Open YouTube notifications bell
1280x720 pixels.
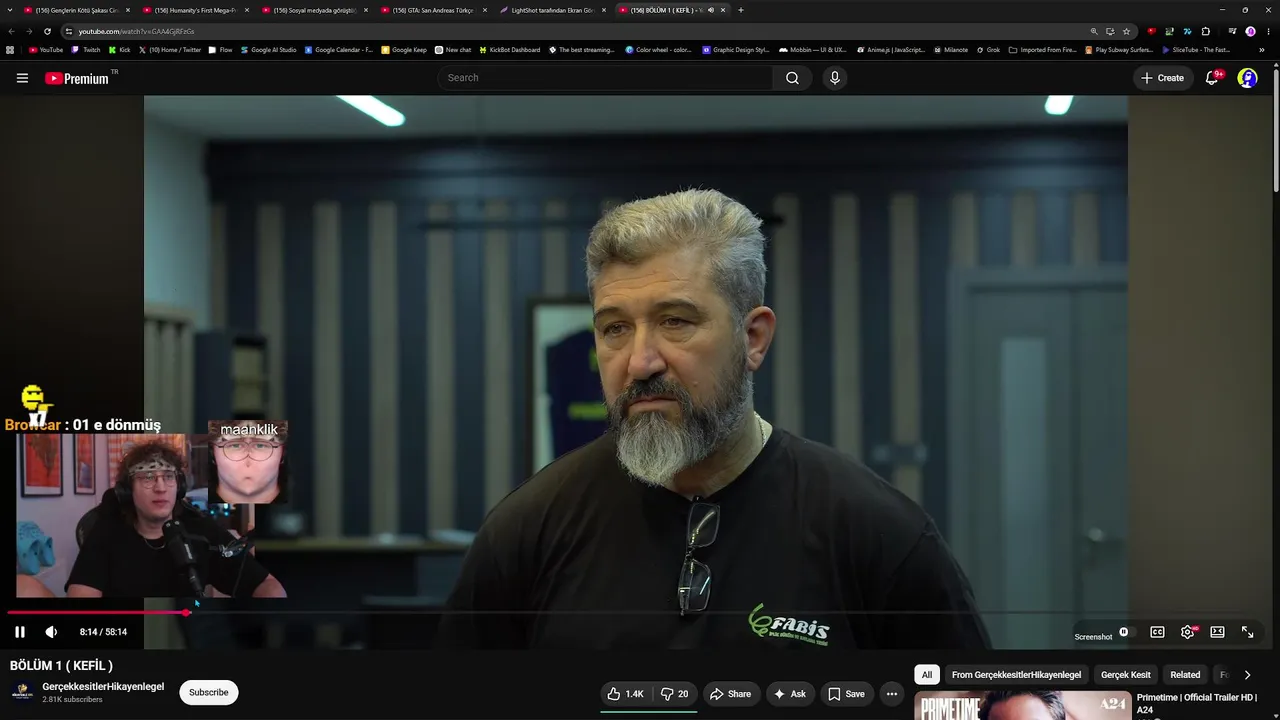[x=1212, y=78]
